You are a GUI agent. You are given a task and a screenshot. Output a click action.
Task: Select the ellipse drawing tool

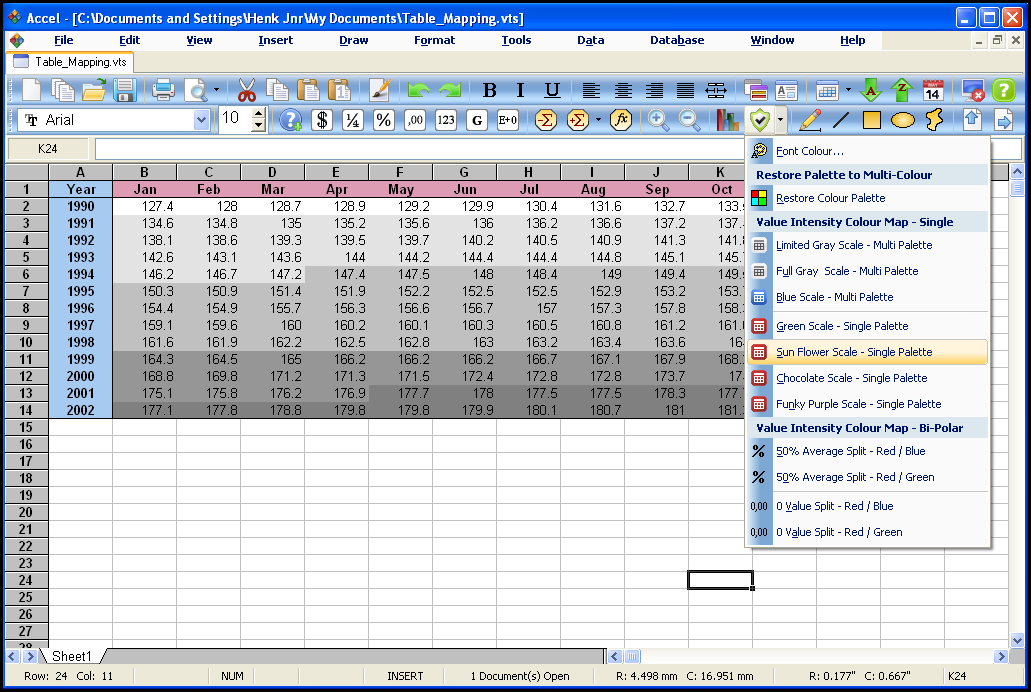tap(903, 120)
